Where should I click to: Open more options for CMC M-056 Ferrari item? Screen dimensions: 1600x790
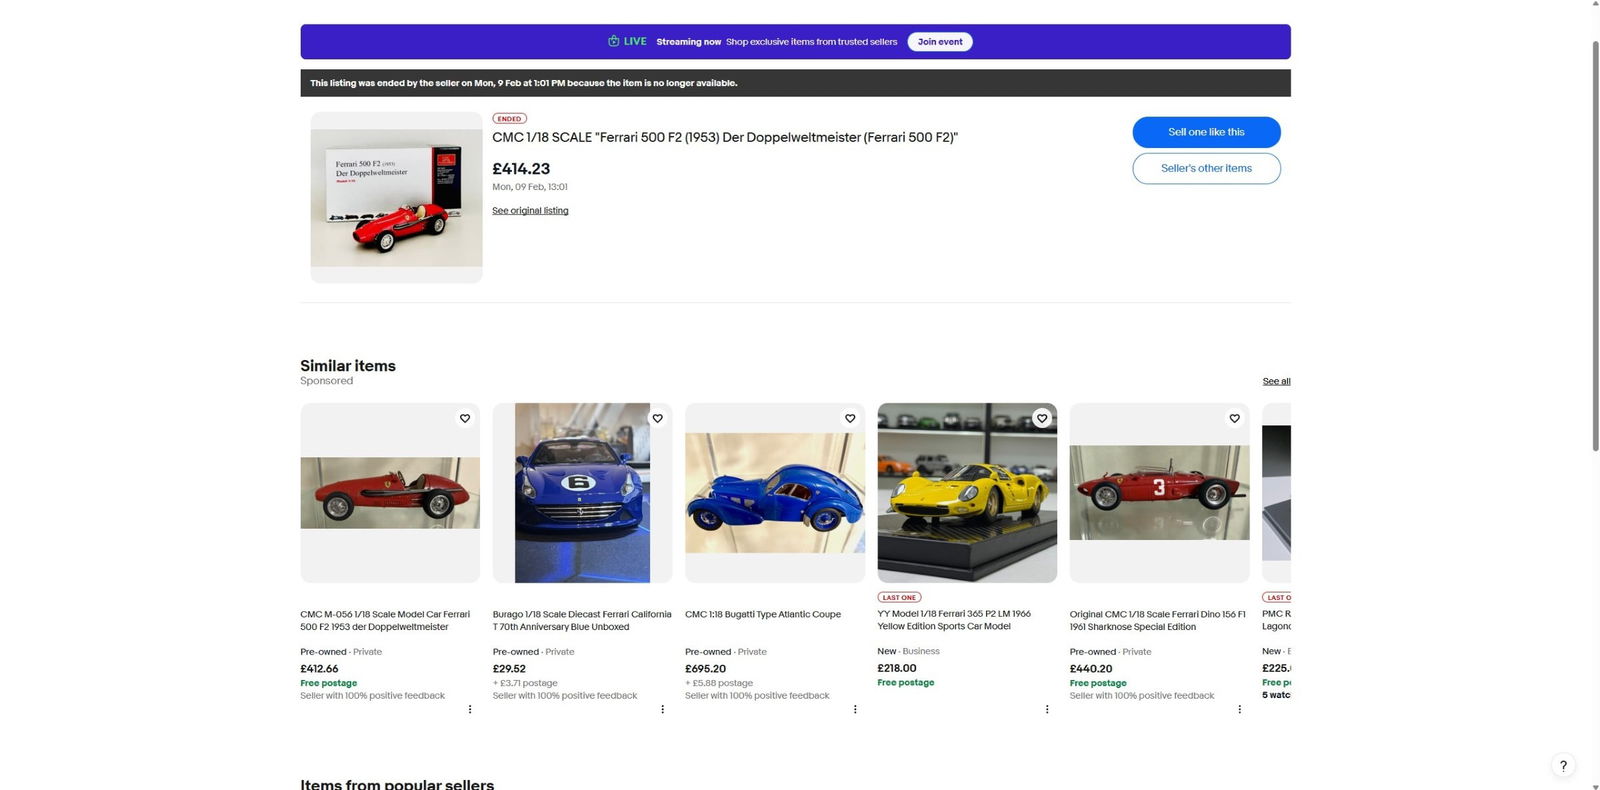pyautogui.click(x=470, y=709)
